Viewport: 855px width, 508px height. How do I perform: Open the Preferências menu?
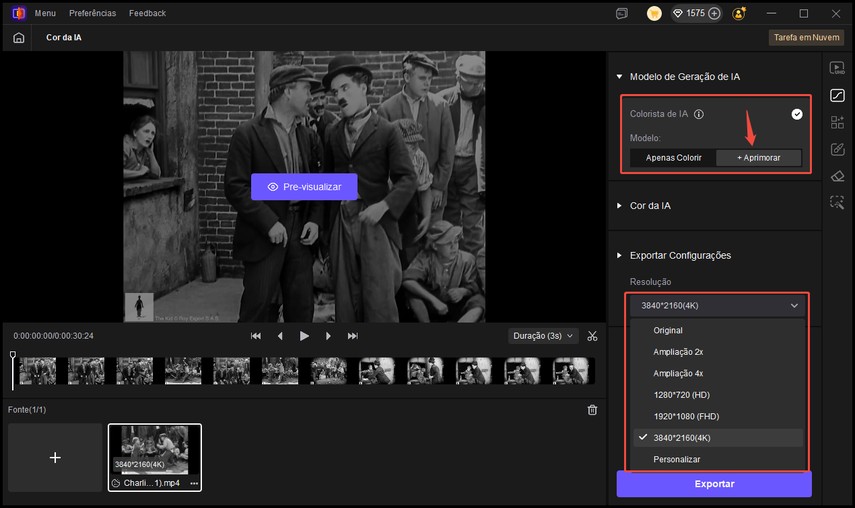[x=92, y=14]
